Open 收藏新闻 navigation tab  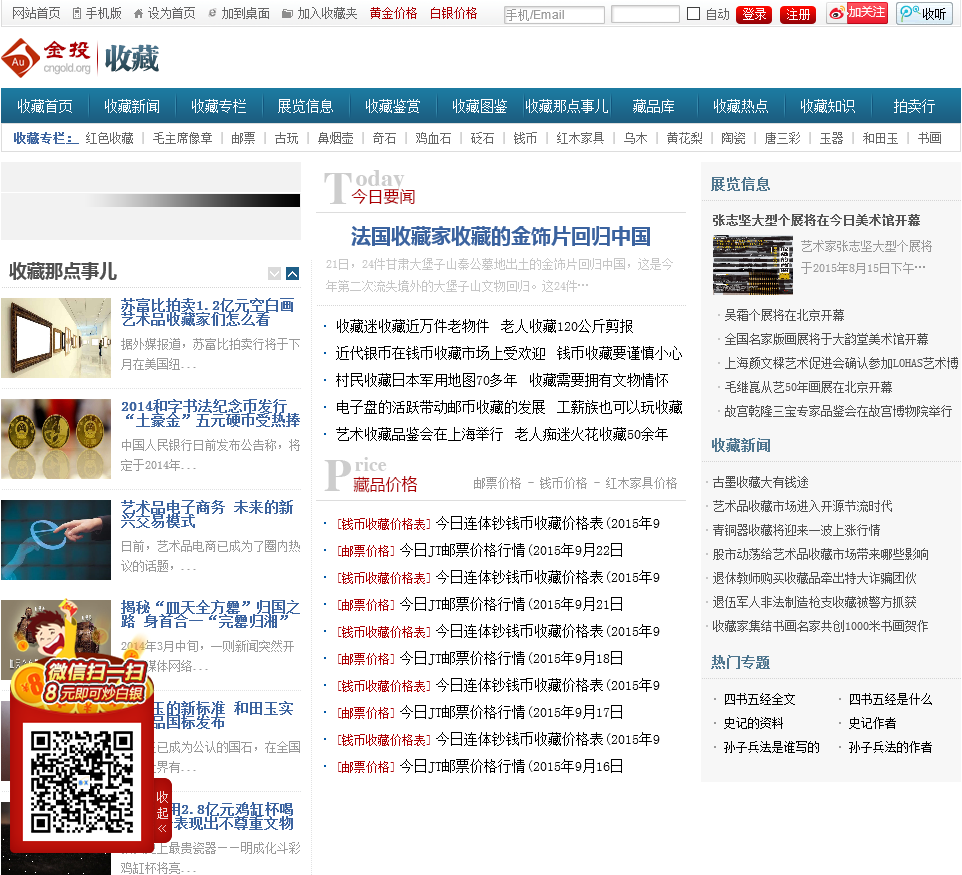pyautogui.click(x=132, y=106)
